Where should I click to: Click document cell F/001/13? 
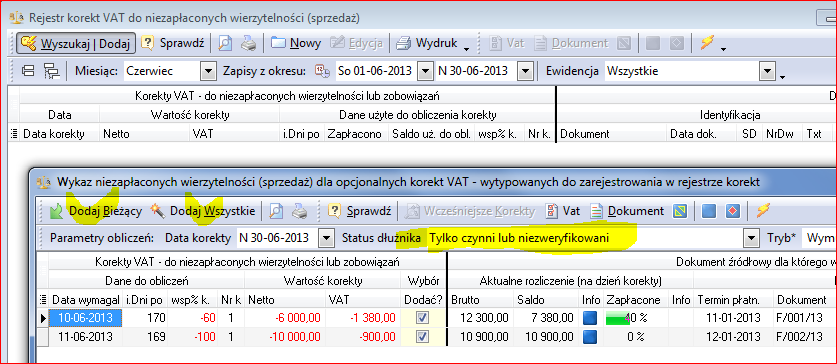pyautogui.click(x=804, y=318)
